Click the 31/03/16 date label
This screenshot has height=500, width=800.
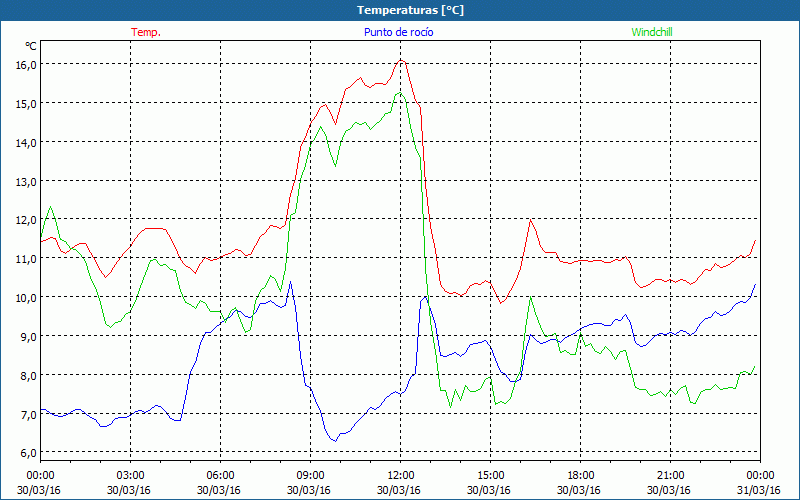point(759,490)
